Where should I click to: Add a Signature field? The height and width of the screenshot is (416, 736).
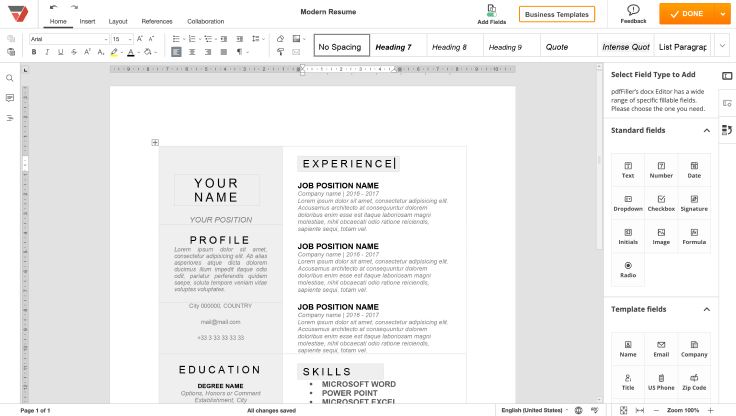coord(693,203)
